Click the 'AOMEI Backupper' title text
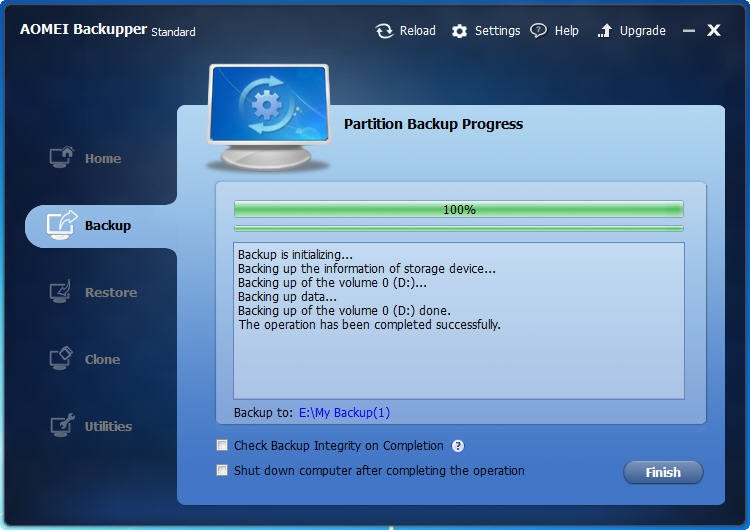750x530 pixels. tap(83, 29)
